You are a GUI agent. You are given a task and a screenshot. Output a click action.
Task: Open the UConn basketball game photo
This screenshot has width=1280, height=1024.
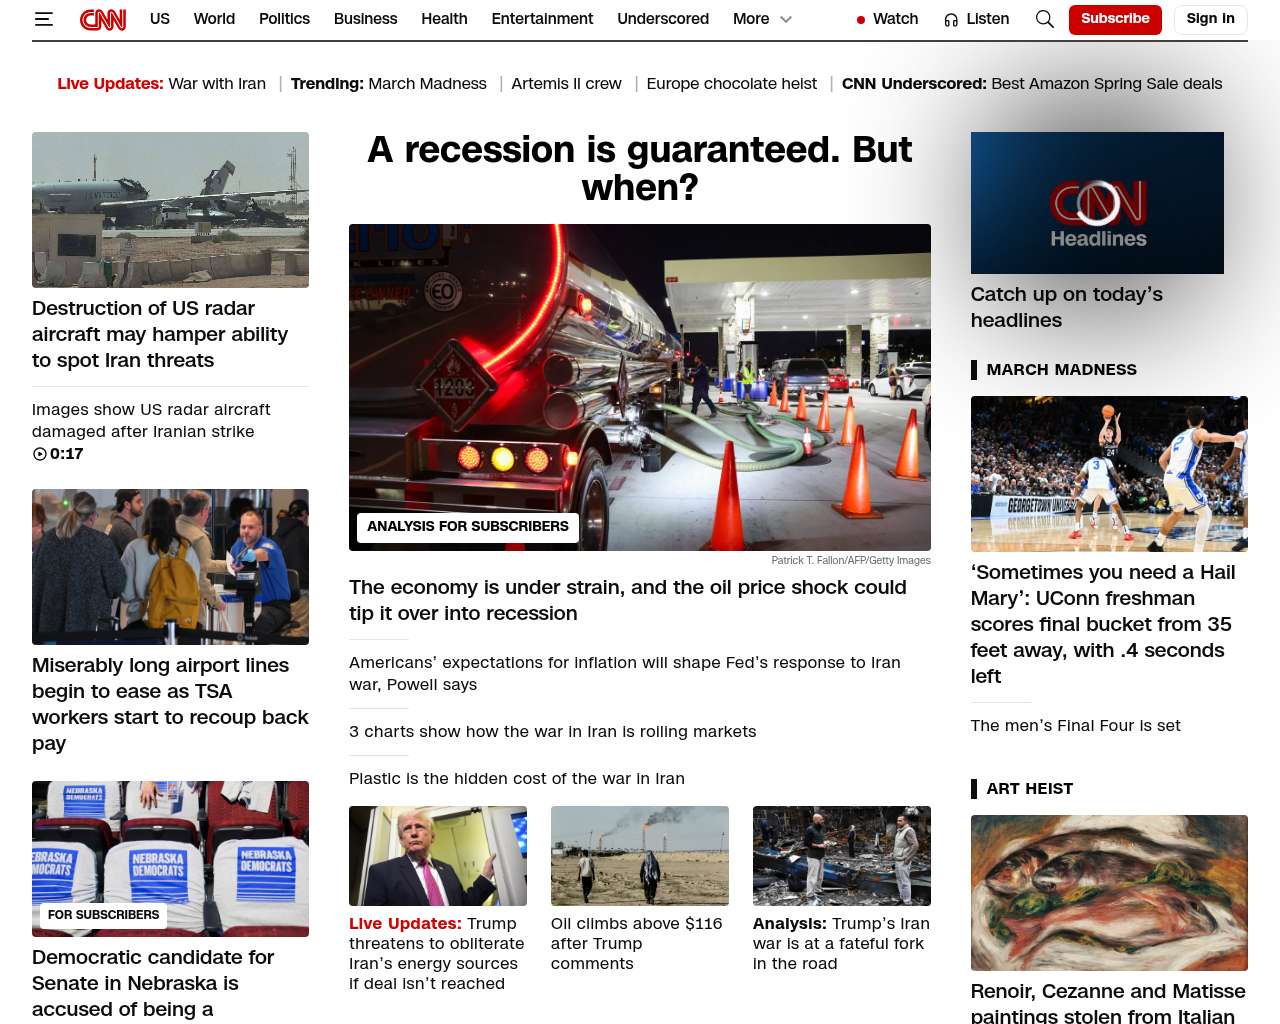pos(1109,474)
